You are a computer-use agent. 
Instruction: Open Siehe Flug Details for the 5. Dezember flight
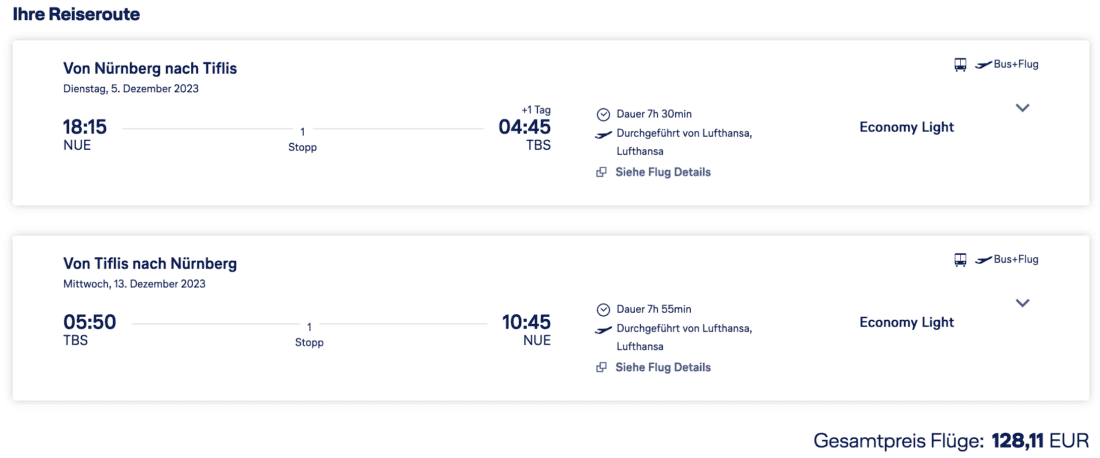click(662, 172)
